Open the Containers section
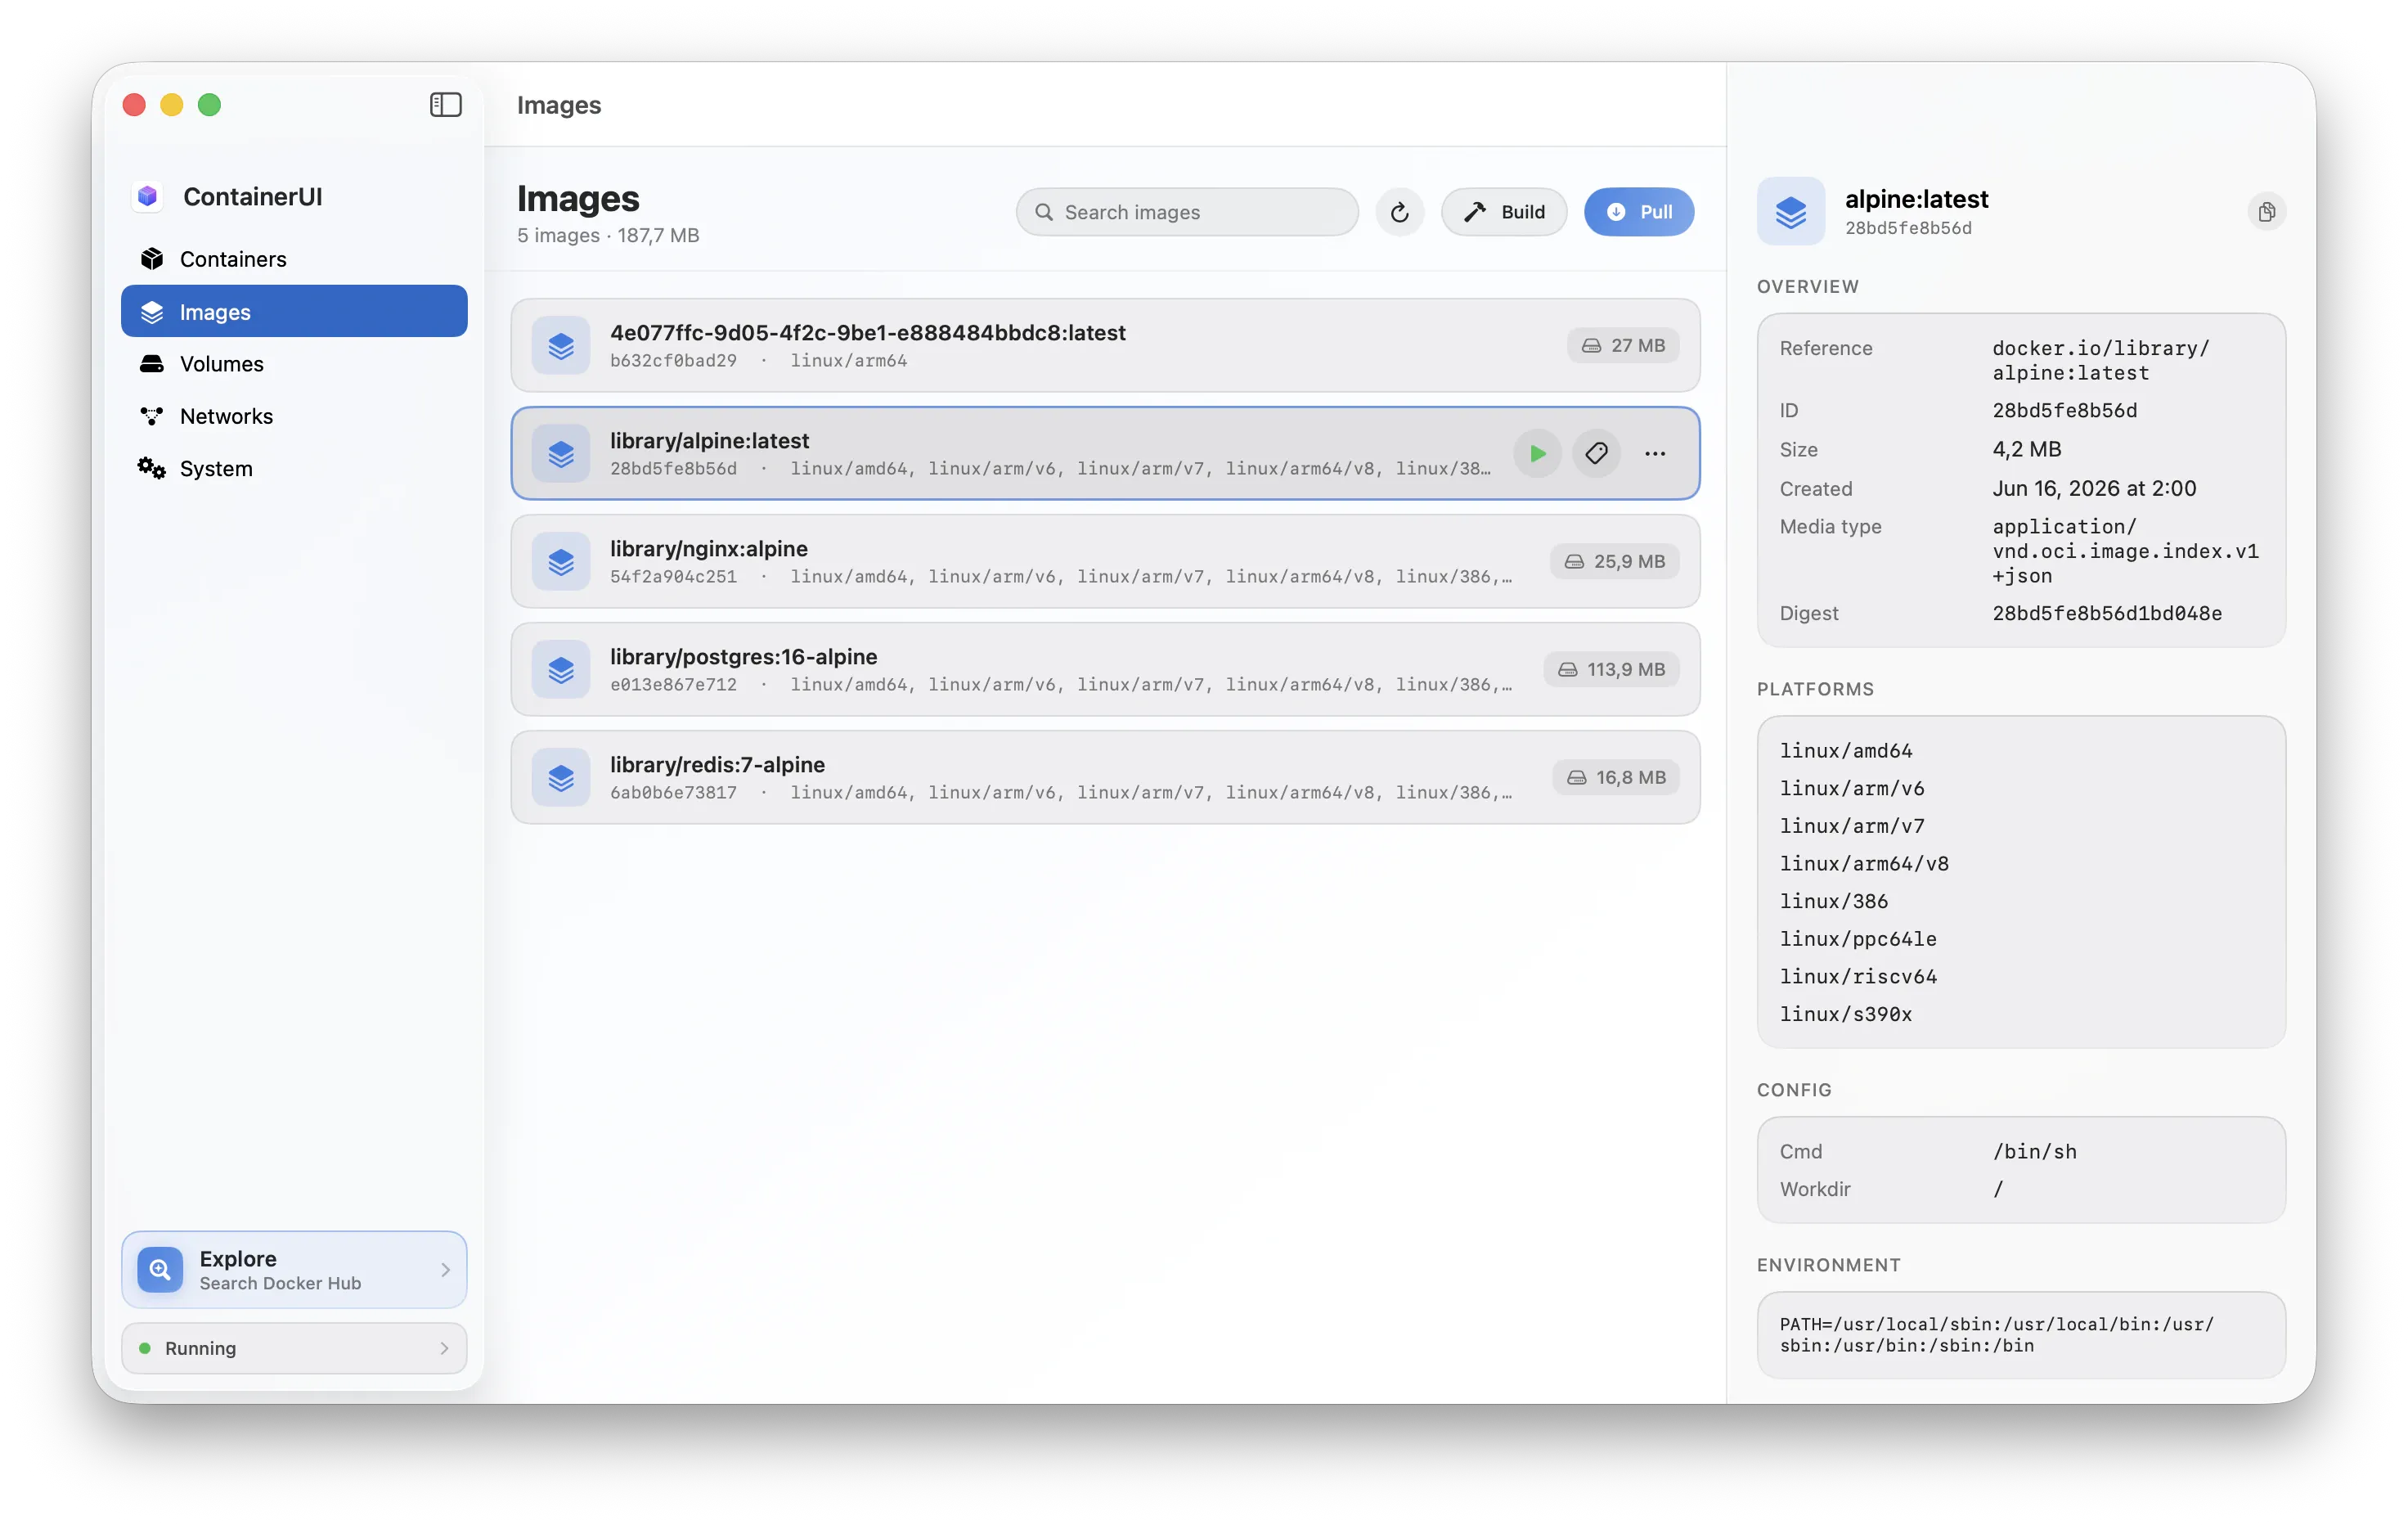 294,259
